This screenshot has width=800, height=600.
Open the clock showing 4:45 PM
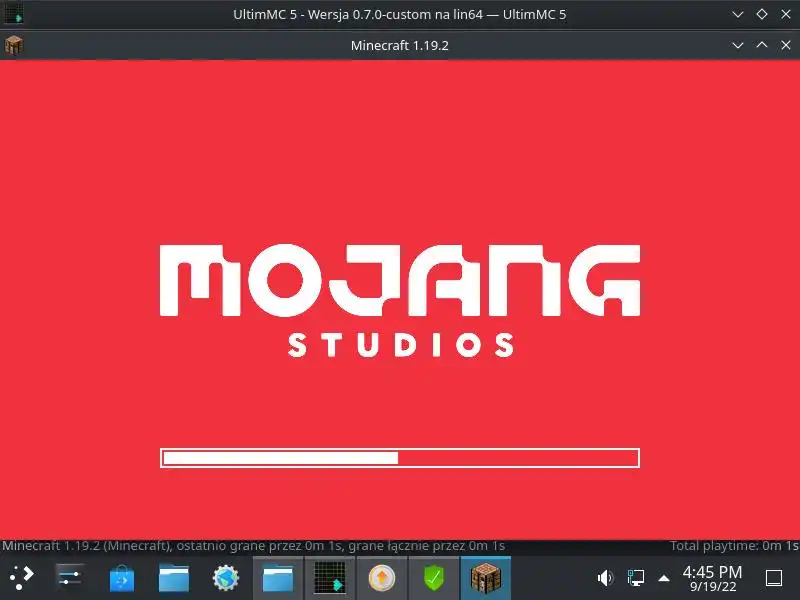click(712, 579)
